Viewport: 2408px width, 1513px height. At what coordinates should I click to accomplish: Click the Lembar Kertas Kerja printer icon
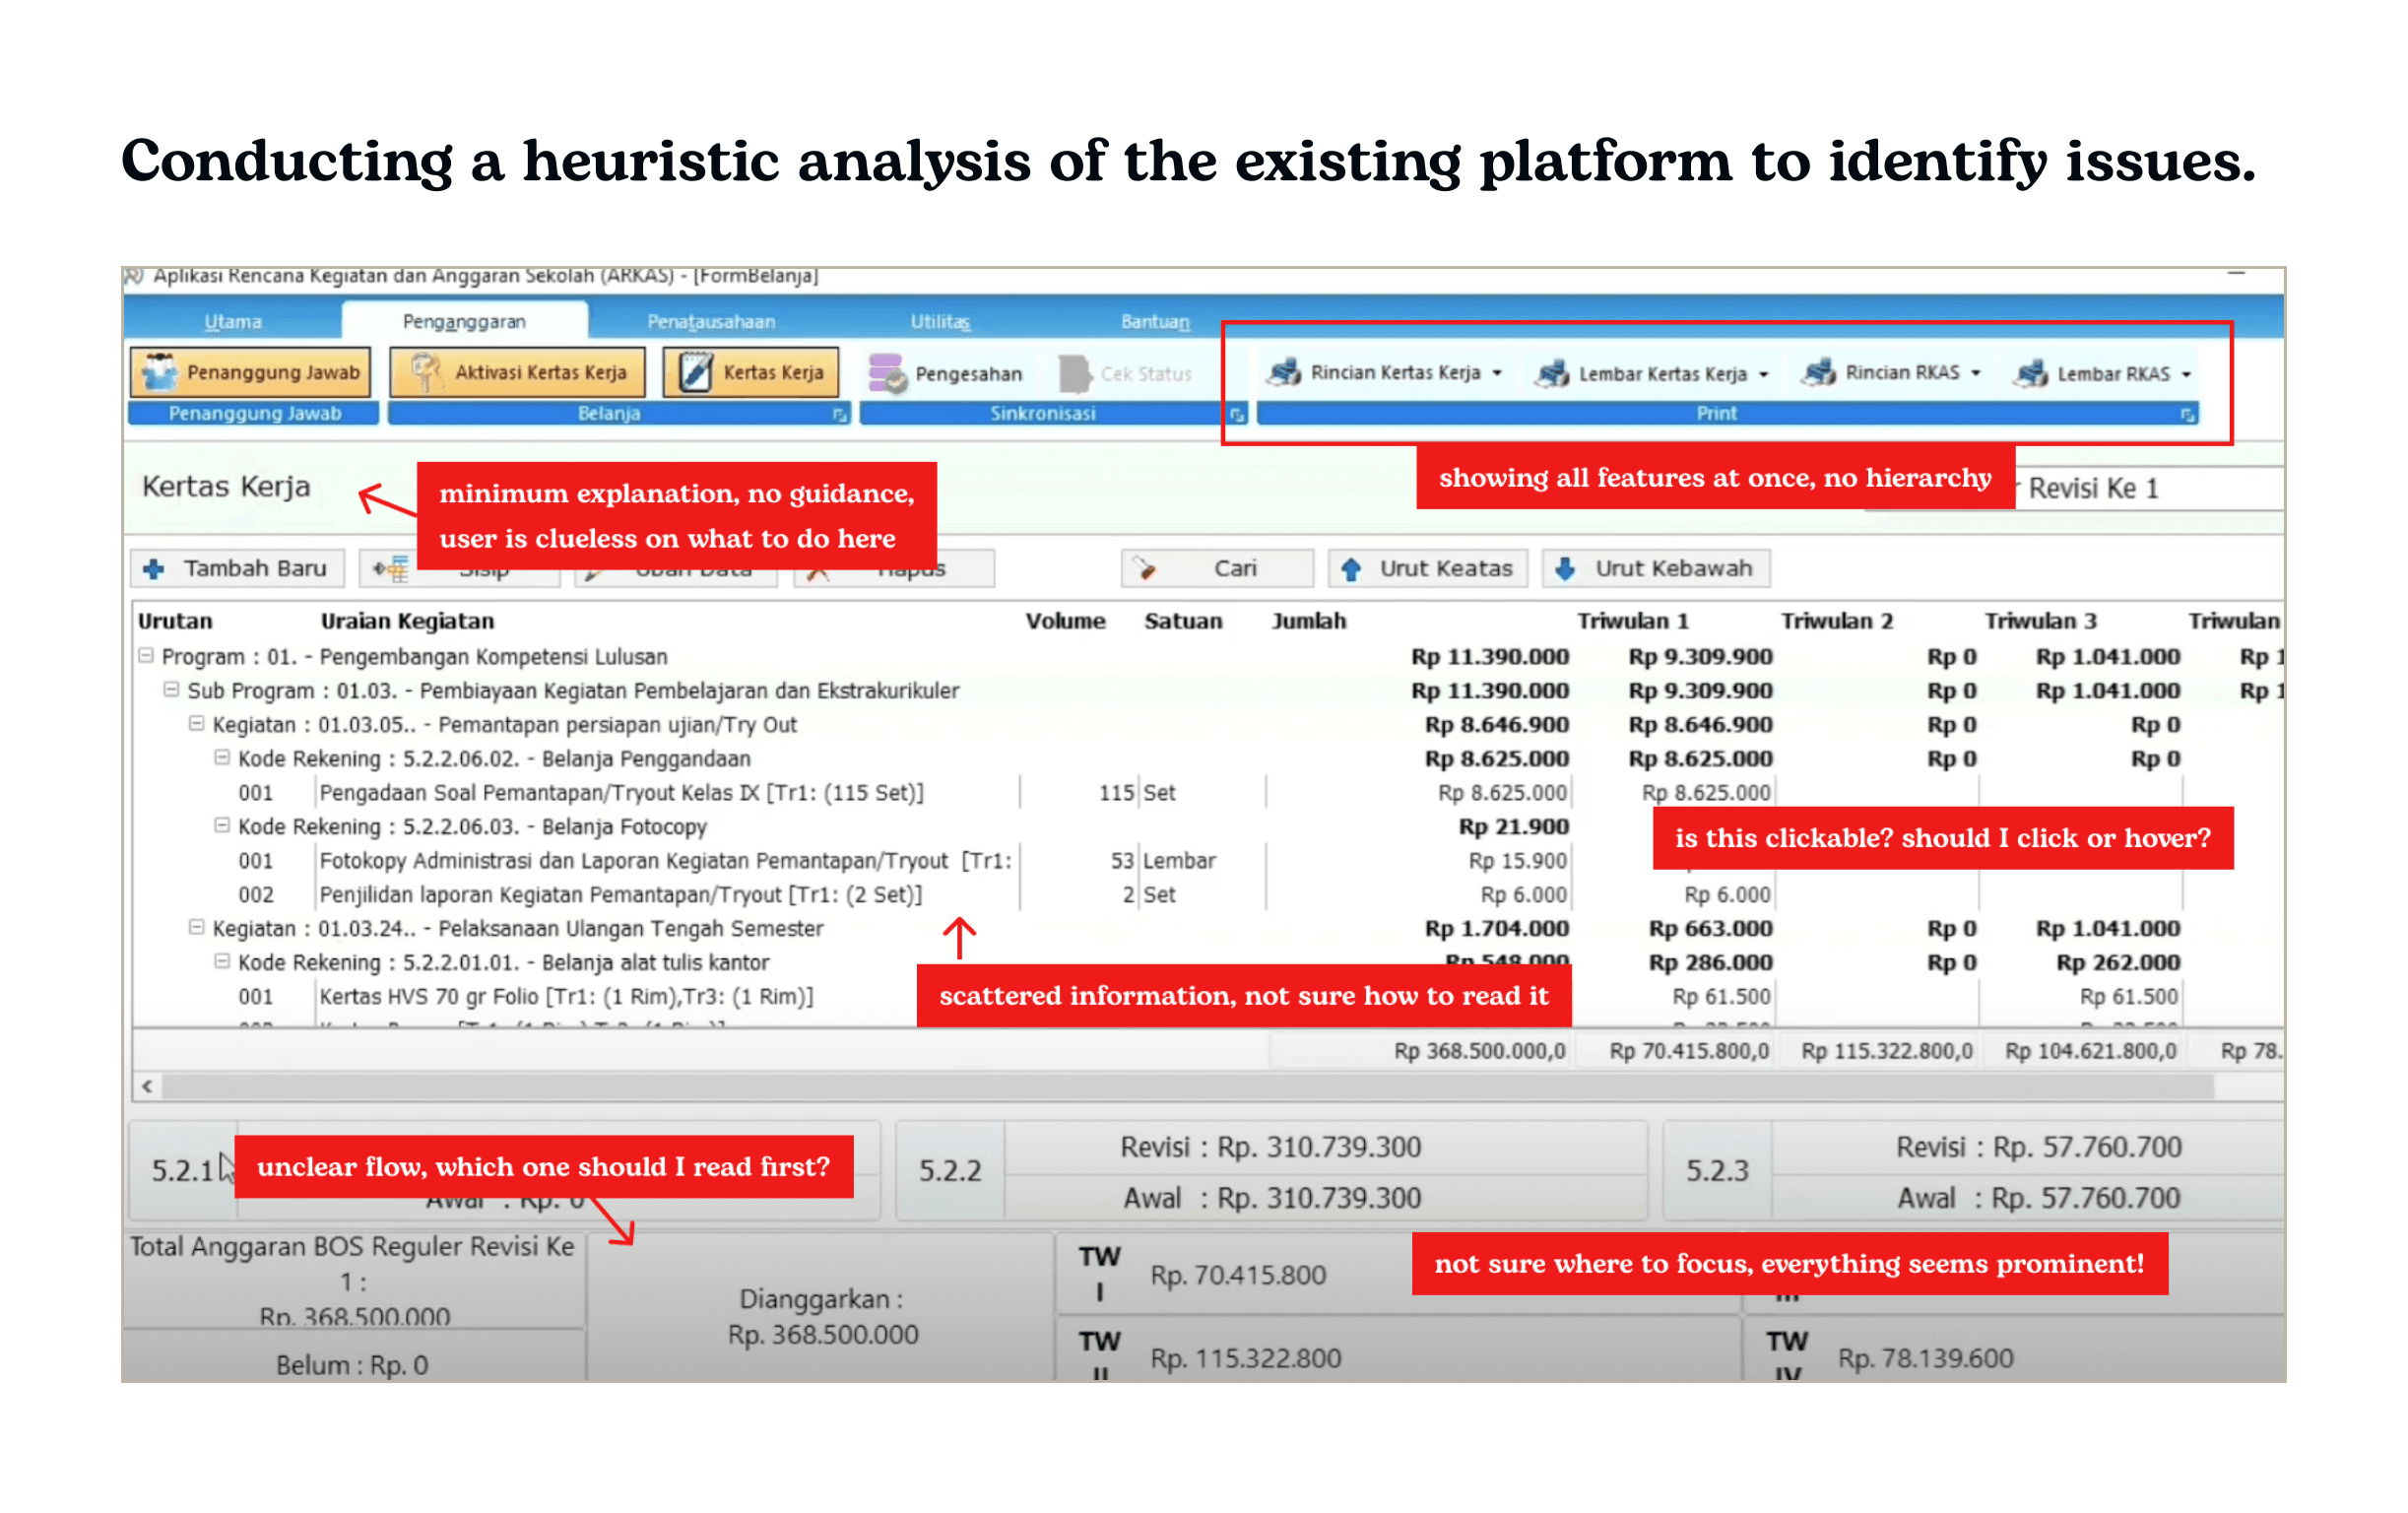pos(1551,374)
